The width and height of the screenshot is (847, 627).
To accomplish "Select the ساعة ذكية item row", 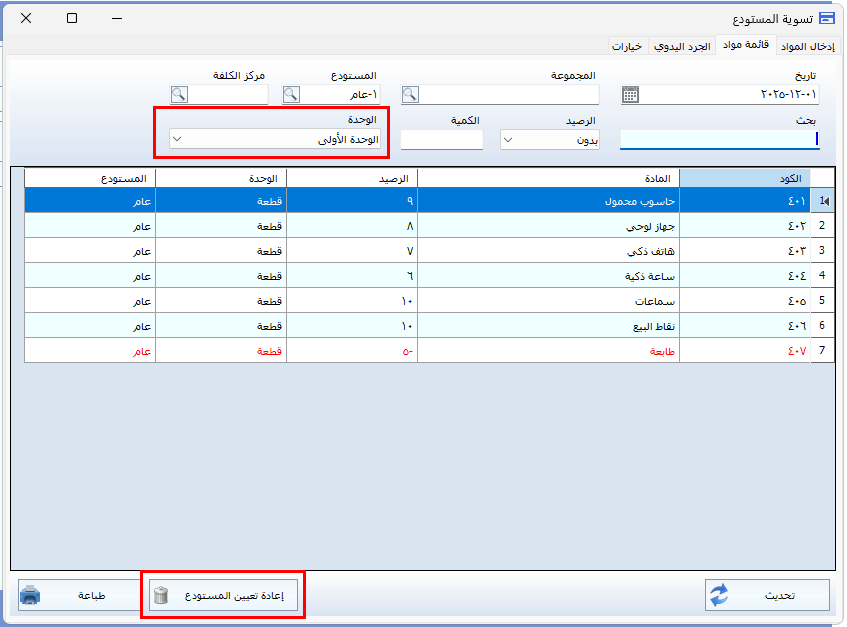I will coord(548,276).
